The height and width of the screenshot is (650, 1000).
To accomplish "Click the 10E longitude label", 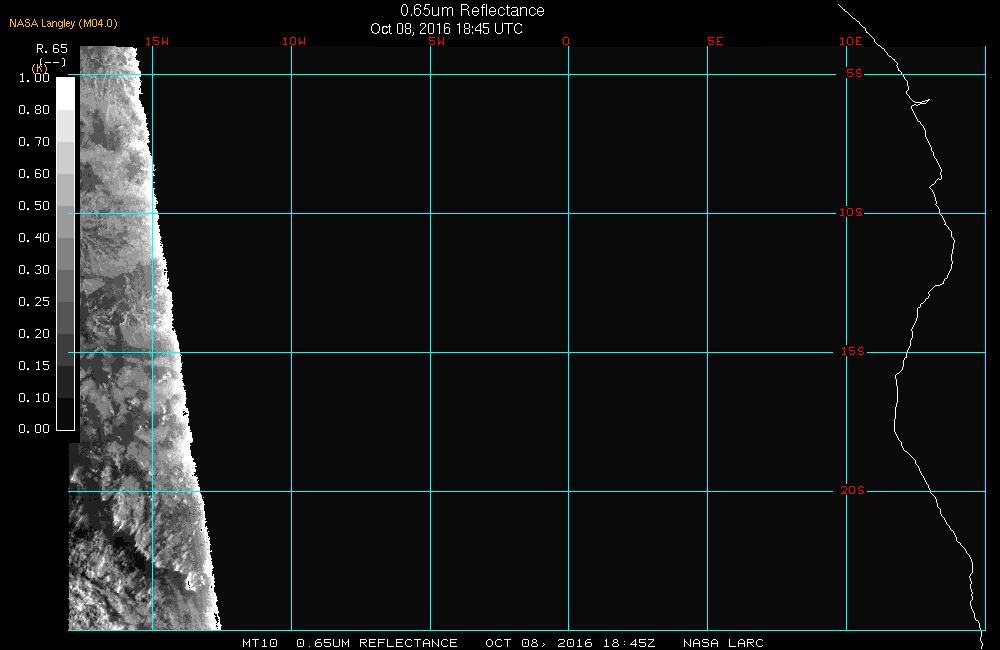I will [850, 41].
